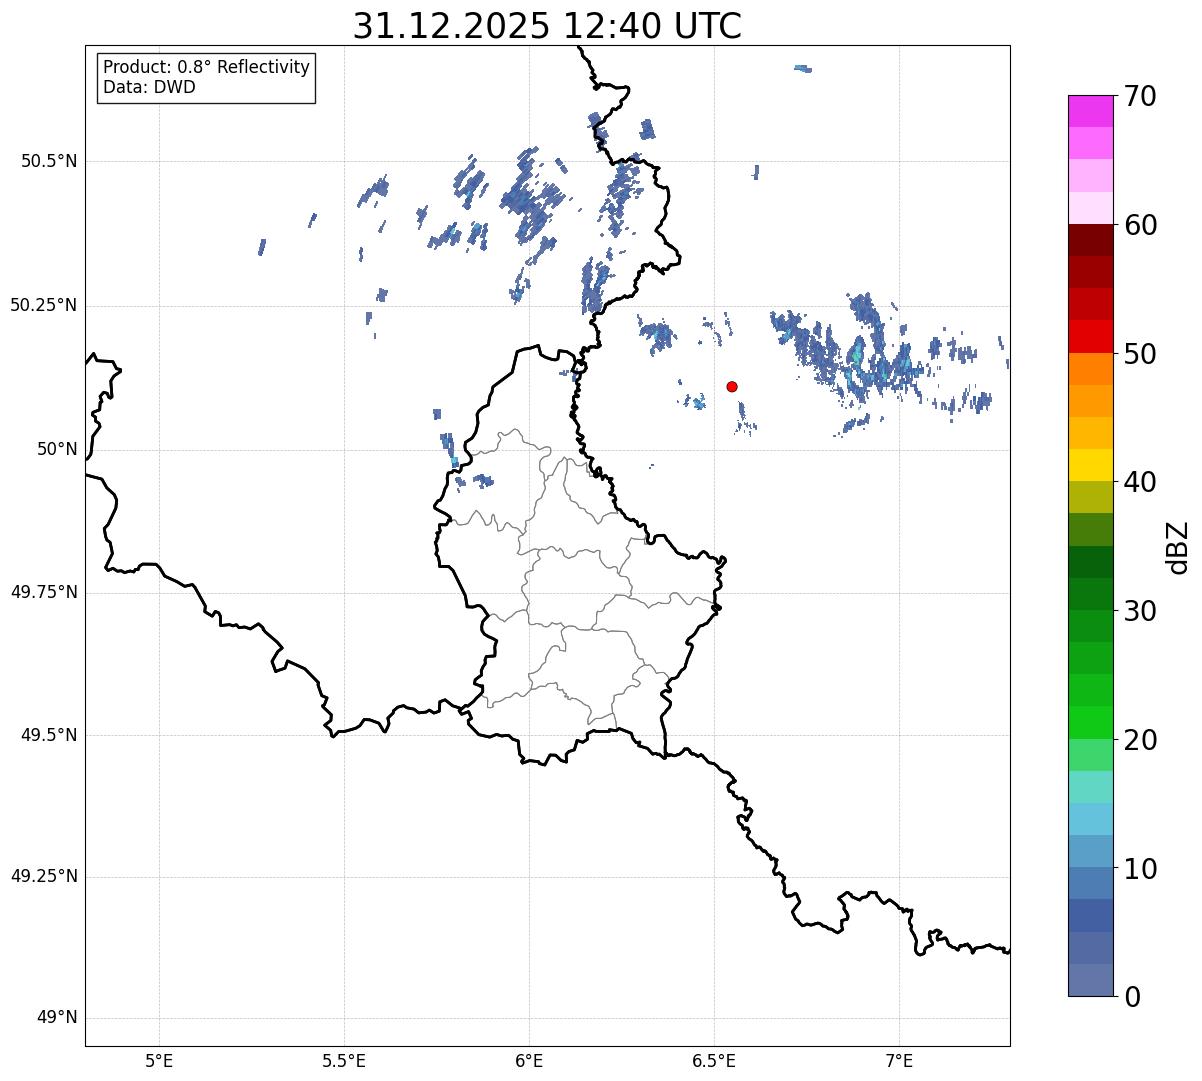
Task: Click the '49.5°N' latitude label
Action: tap(49, 735)
